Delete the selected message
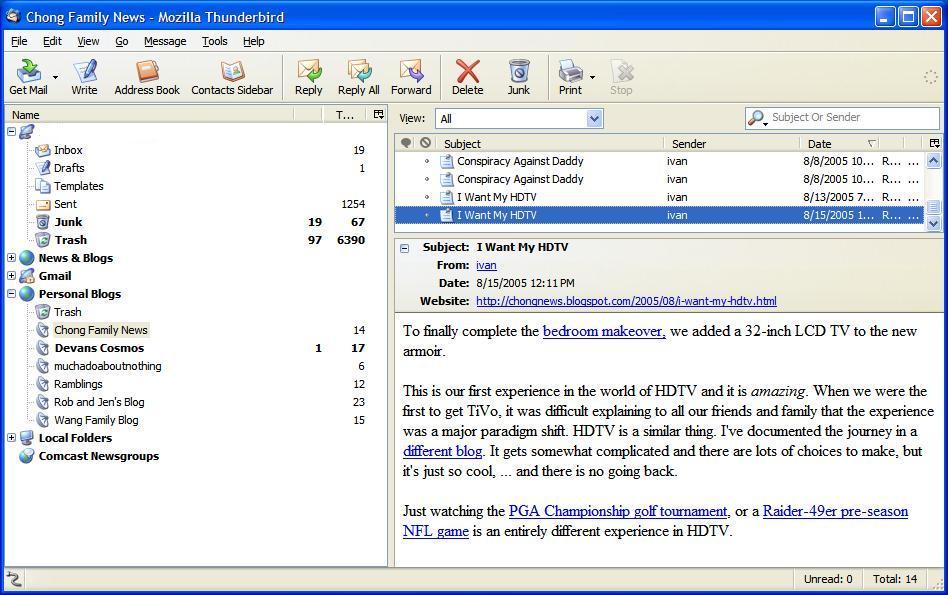This screenshot has width=948, height=595. (467, 77)
